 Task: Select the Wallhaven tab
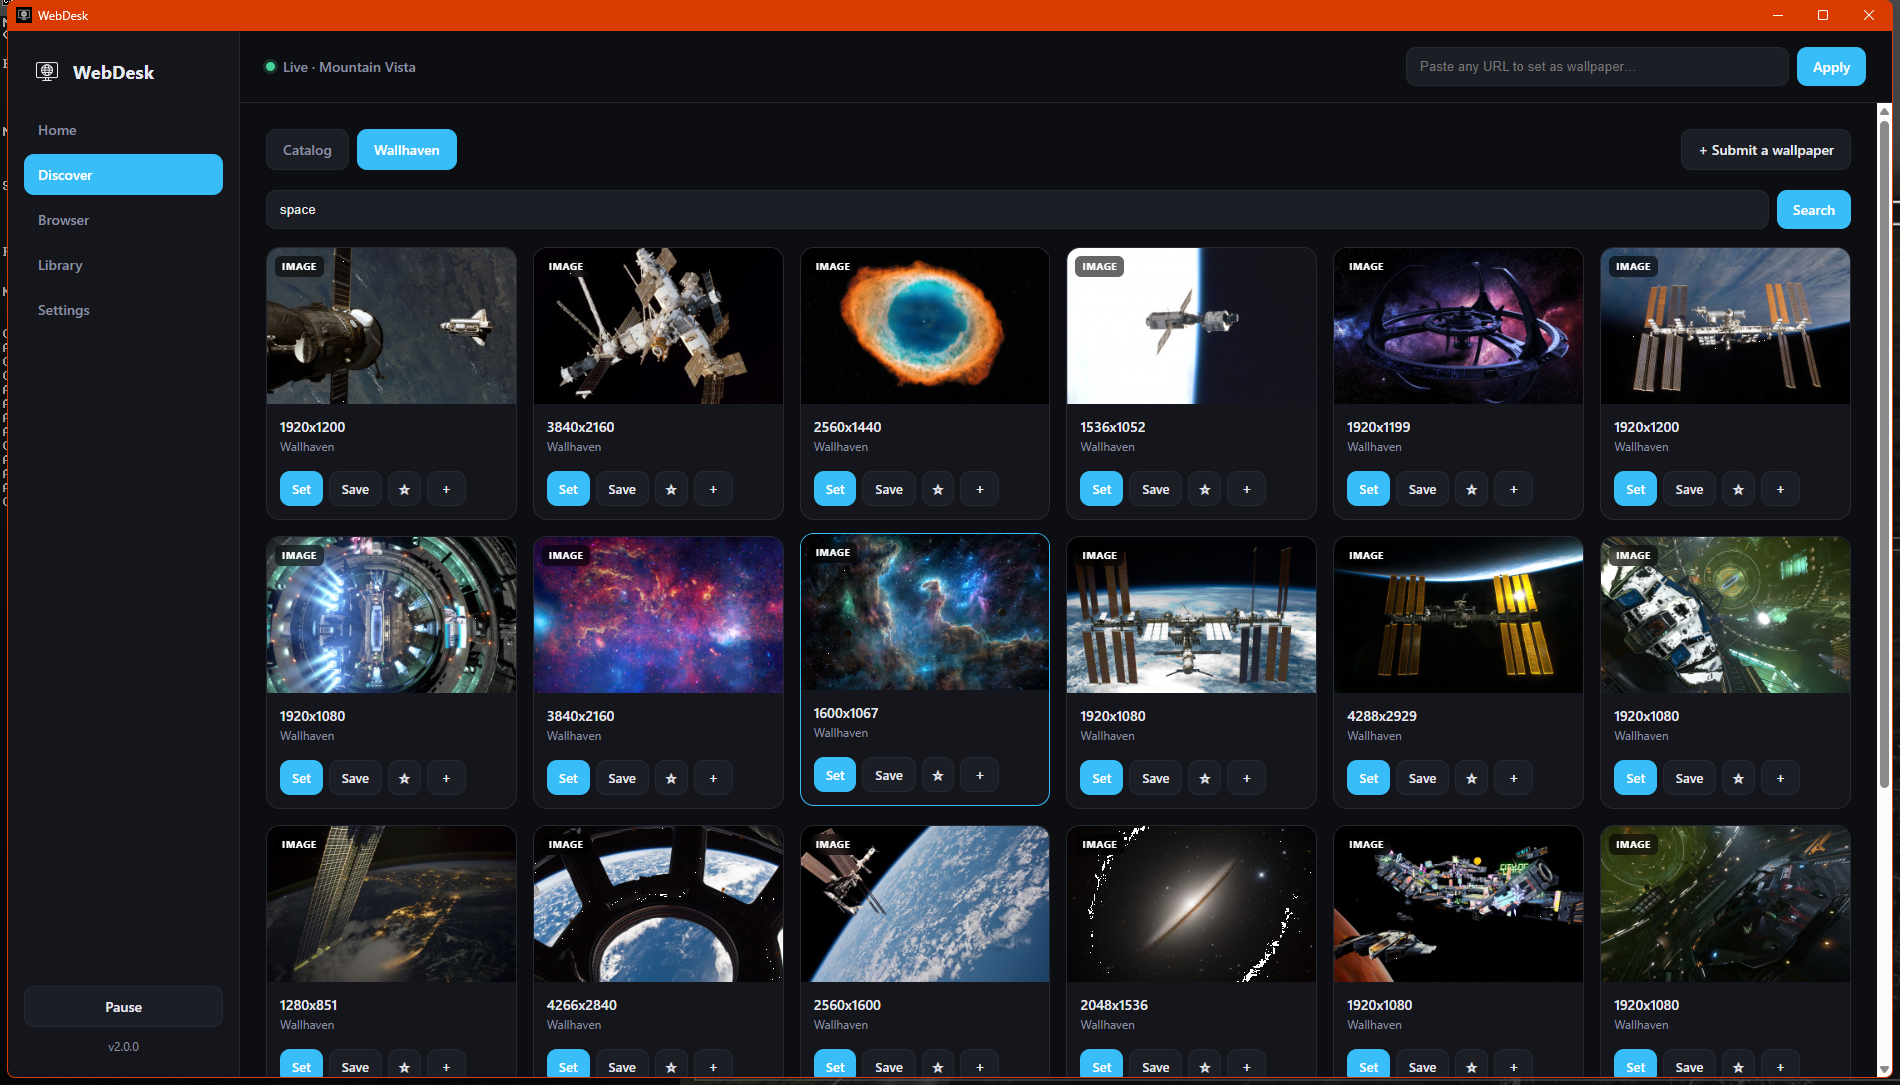(407, 150)
